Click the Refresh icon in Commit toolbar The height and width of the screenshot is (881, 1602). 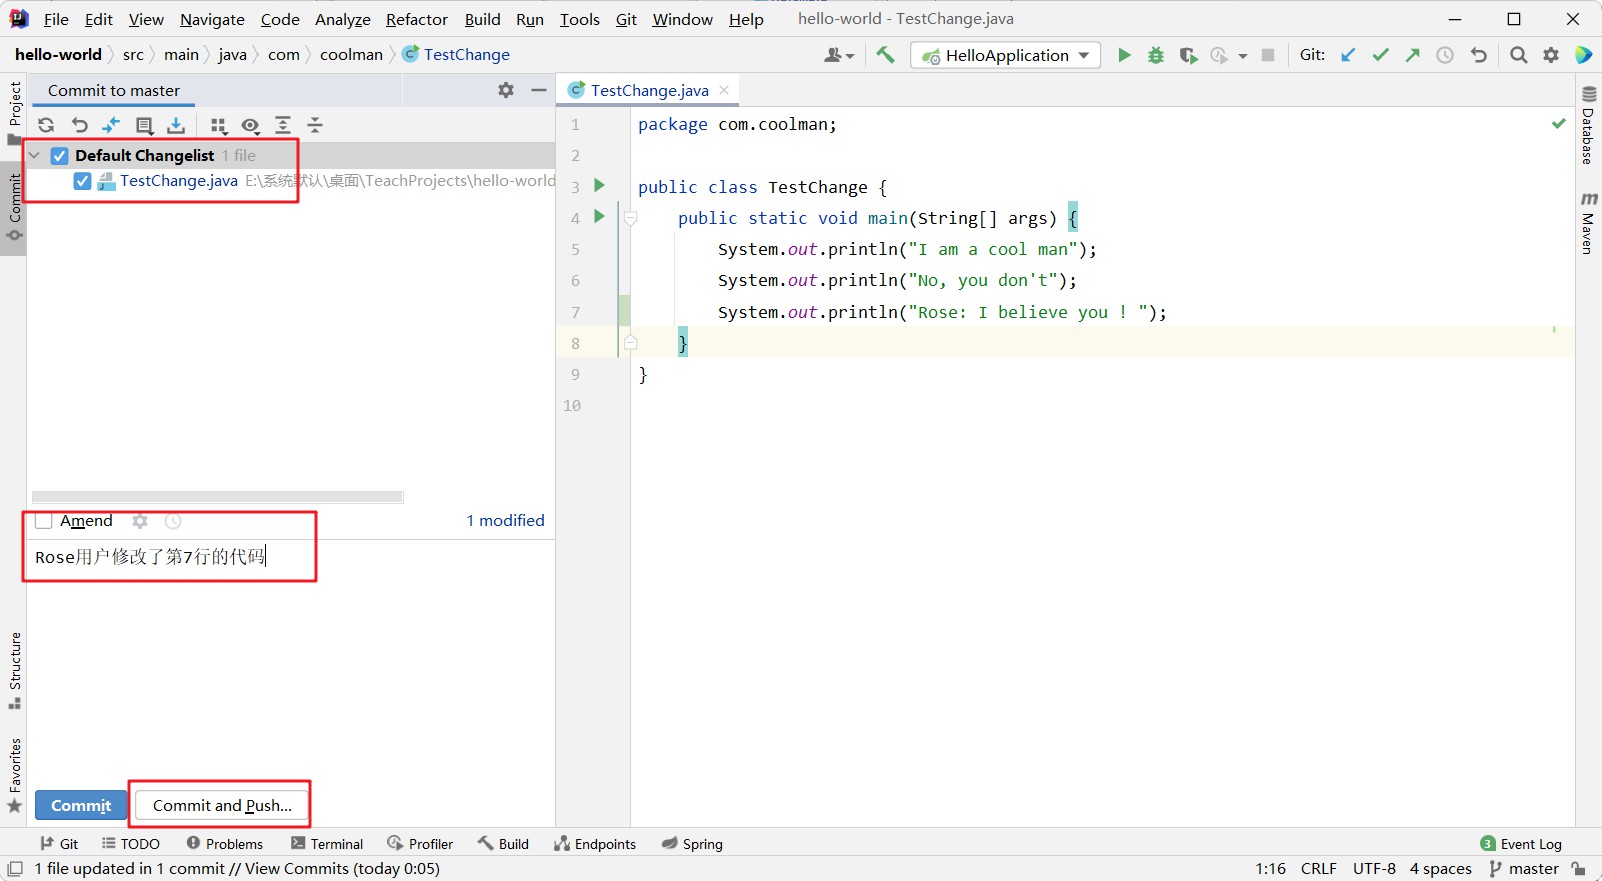46,125
